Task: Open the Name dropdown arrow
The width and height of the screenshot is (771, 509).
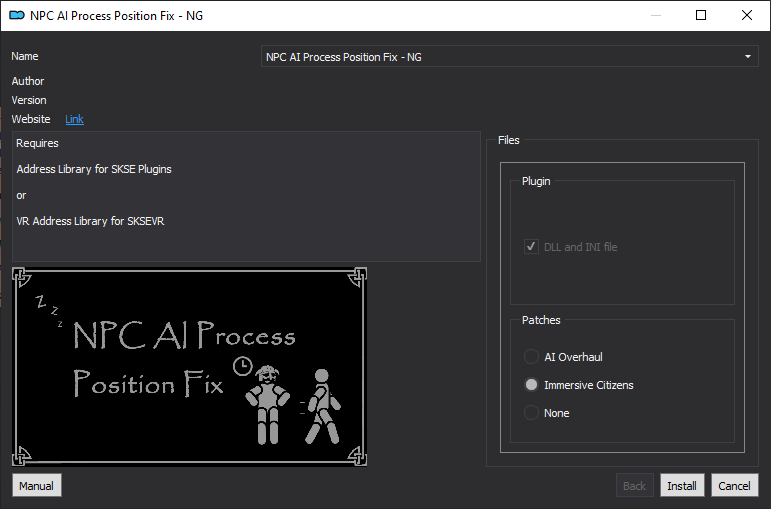Action: [x=748, y=57]
